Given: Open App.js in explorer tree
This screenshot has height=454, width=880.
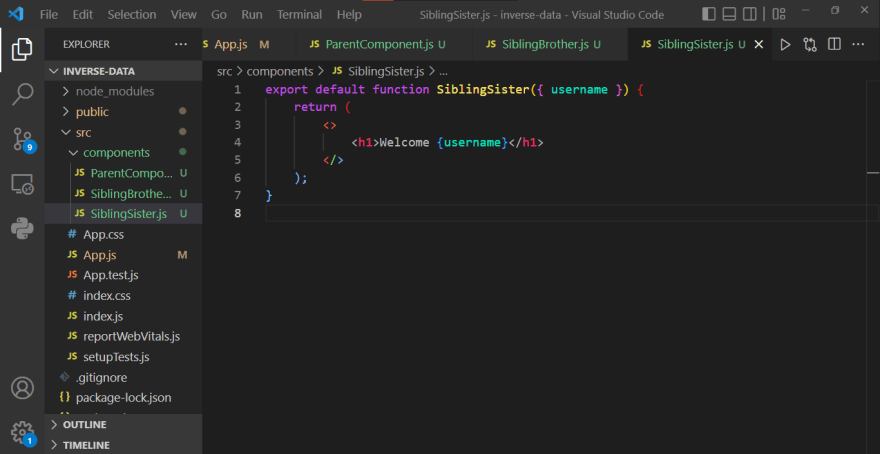Looking at the screenshot, I should pos(123,255).
